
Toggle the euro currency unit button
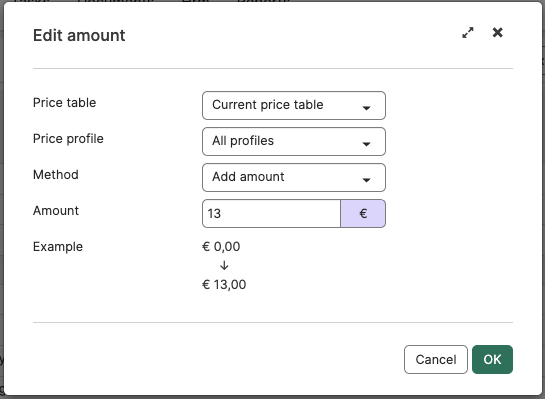point(363,213)
